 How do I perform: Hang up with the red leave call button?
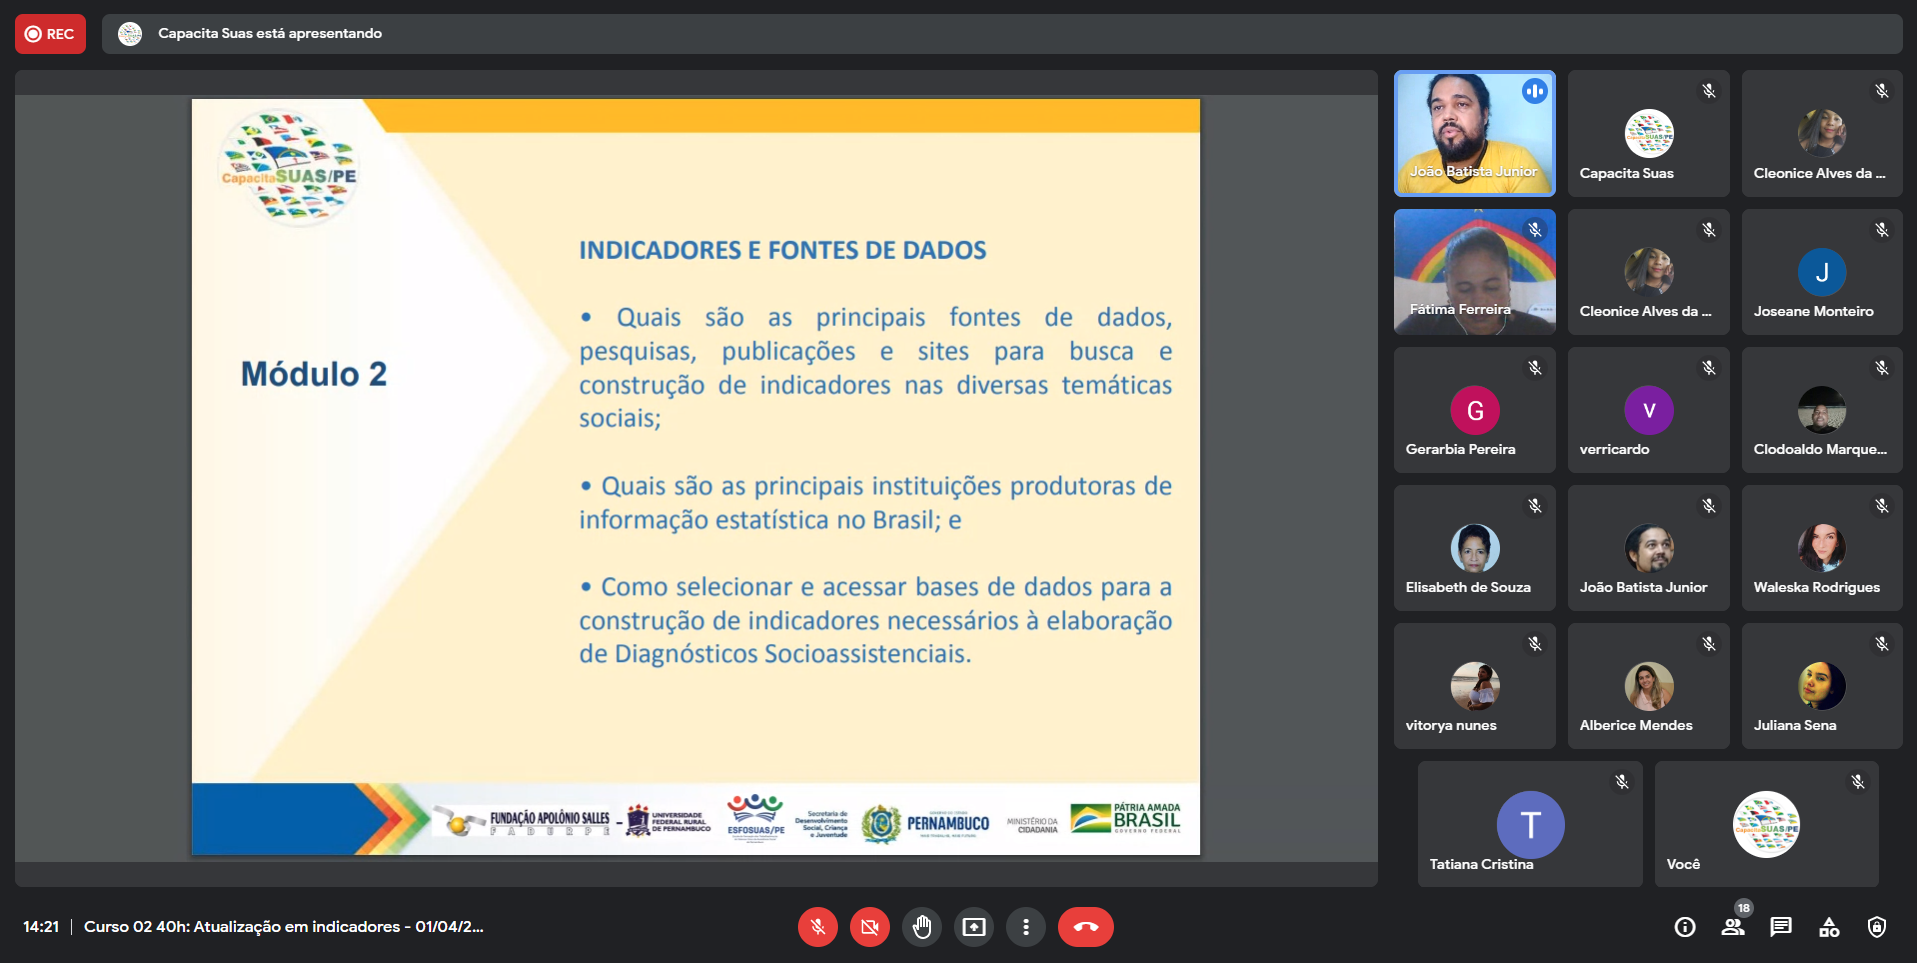[1085, 927]
